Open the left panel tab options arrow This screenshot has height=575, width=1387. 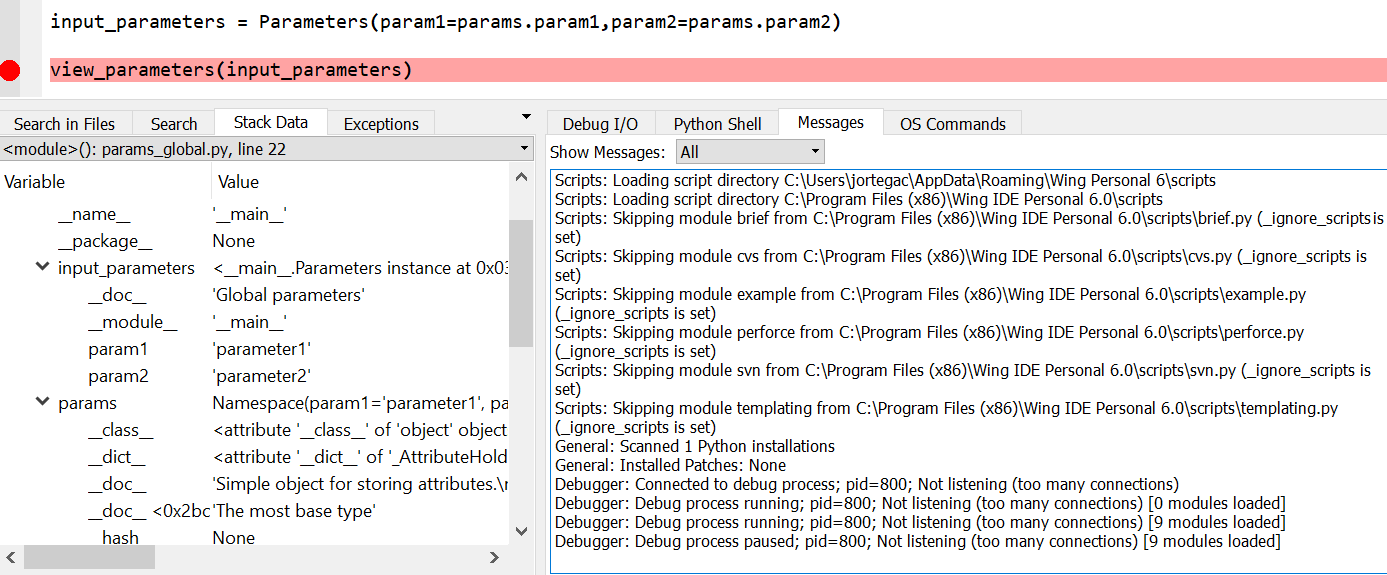click(527, 117)
